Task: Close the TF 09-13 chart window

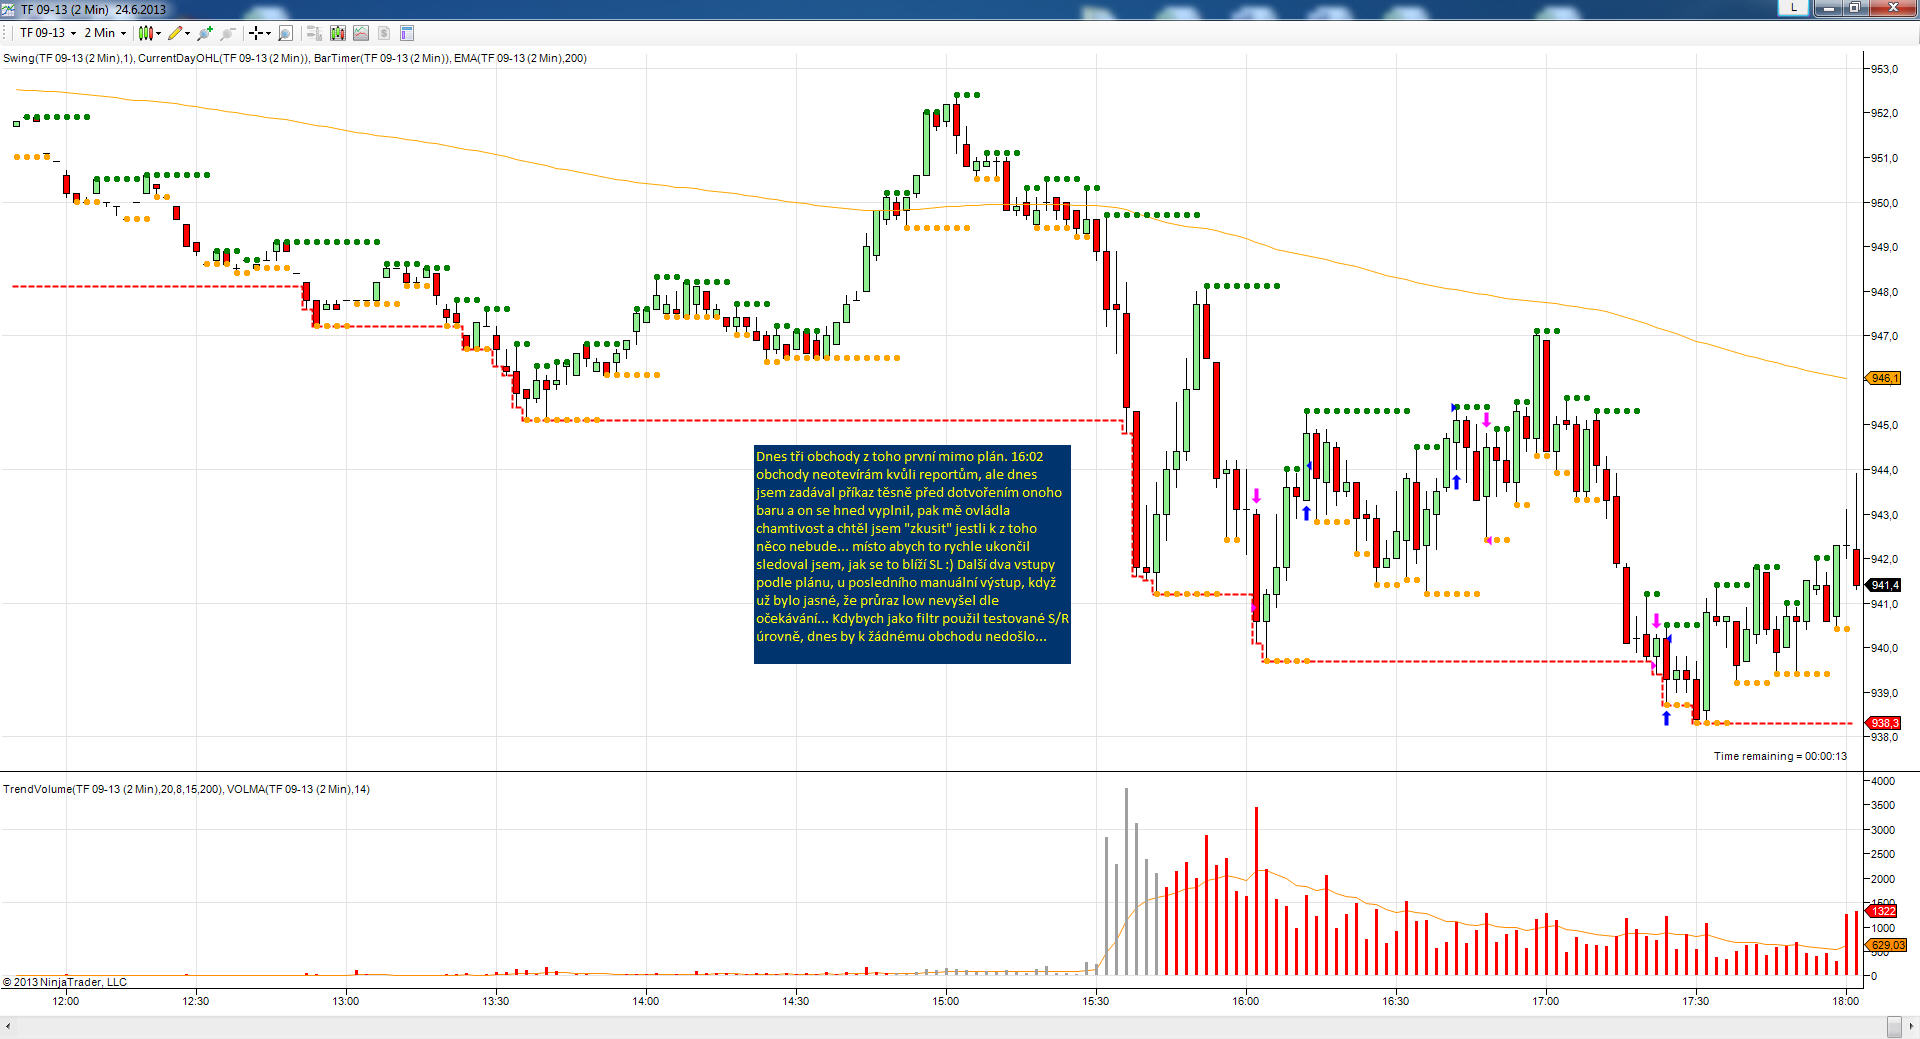Action: tap(1893, 8)
